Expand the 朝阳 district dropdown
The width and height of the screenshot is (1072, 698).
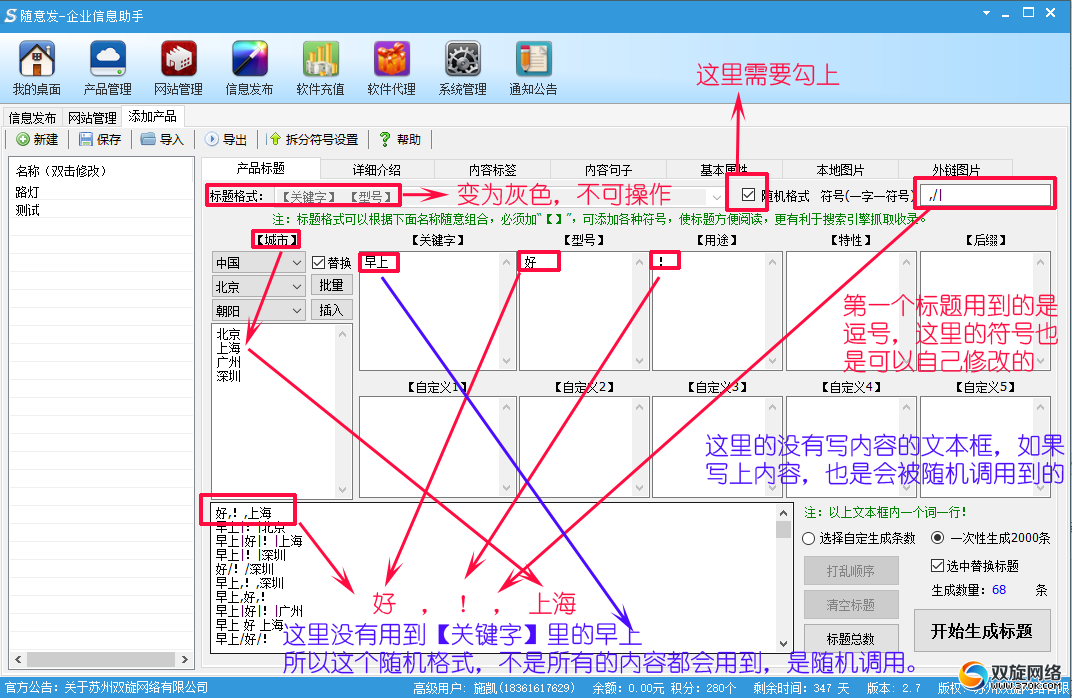pos(297,310)
